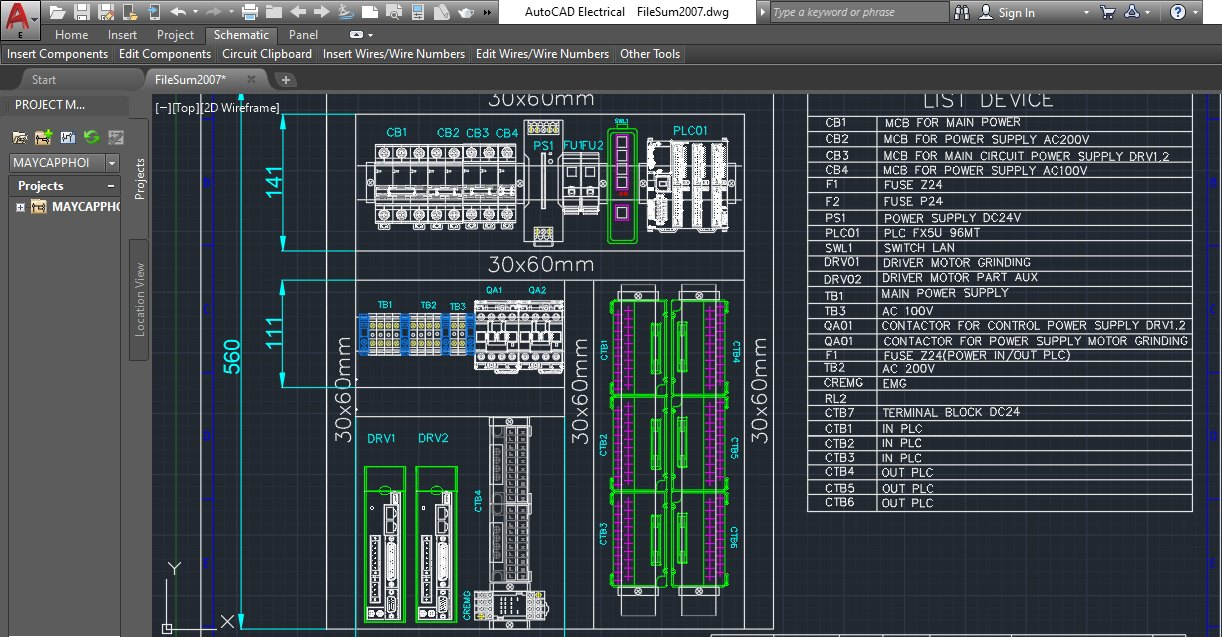Click the paper roll icon in quick access toolbar
Viewport: 1222px width, 637px height.
[442, 12]
